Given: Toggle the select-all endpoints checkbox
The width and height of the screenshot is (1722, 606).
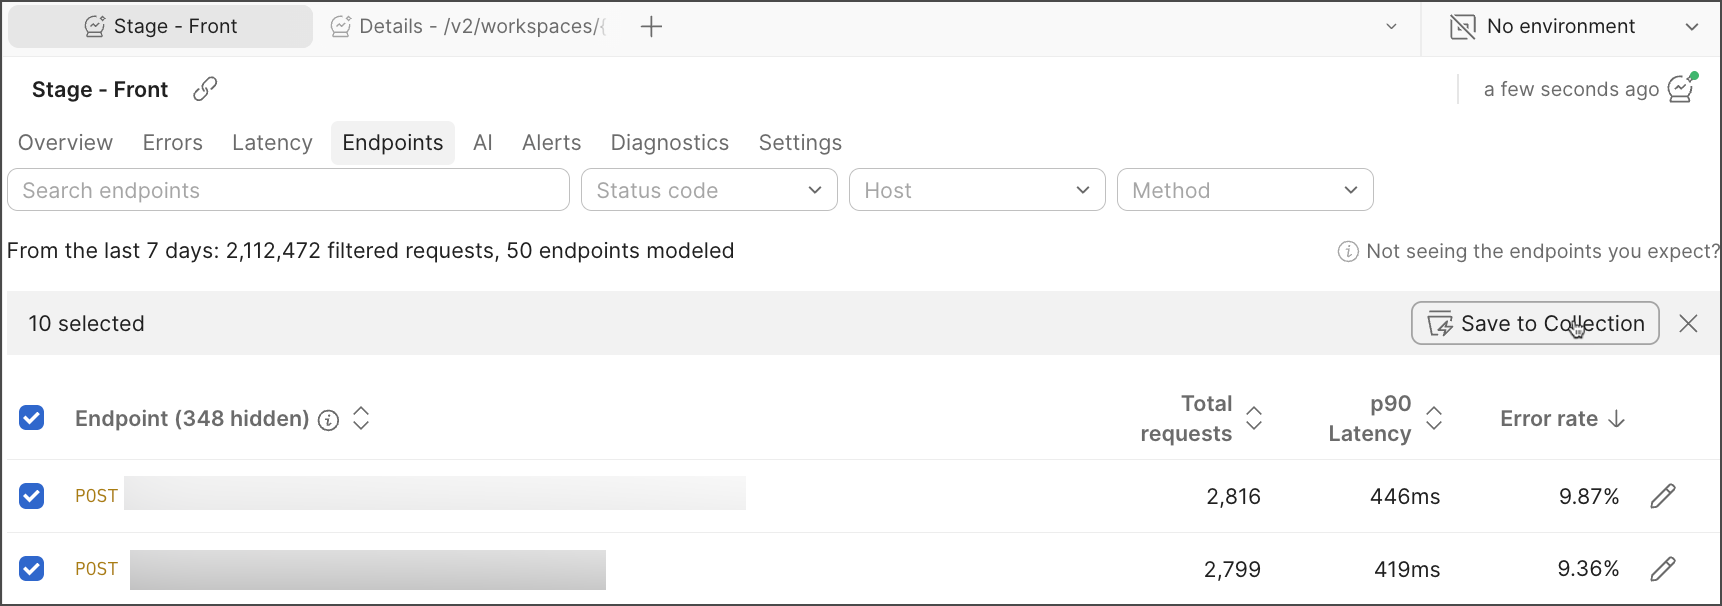Looking at the screenshot, I should tap(32, 417).
